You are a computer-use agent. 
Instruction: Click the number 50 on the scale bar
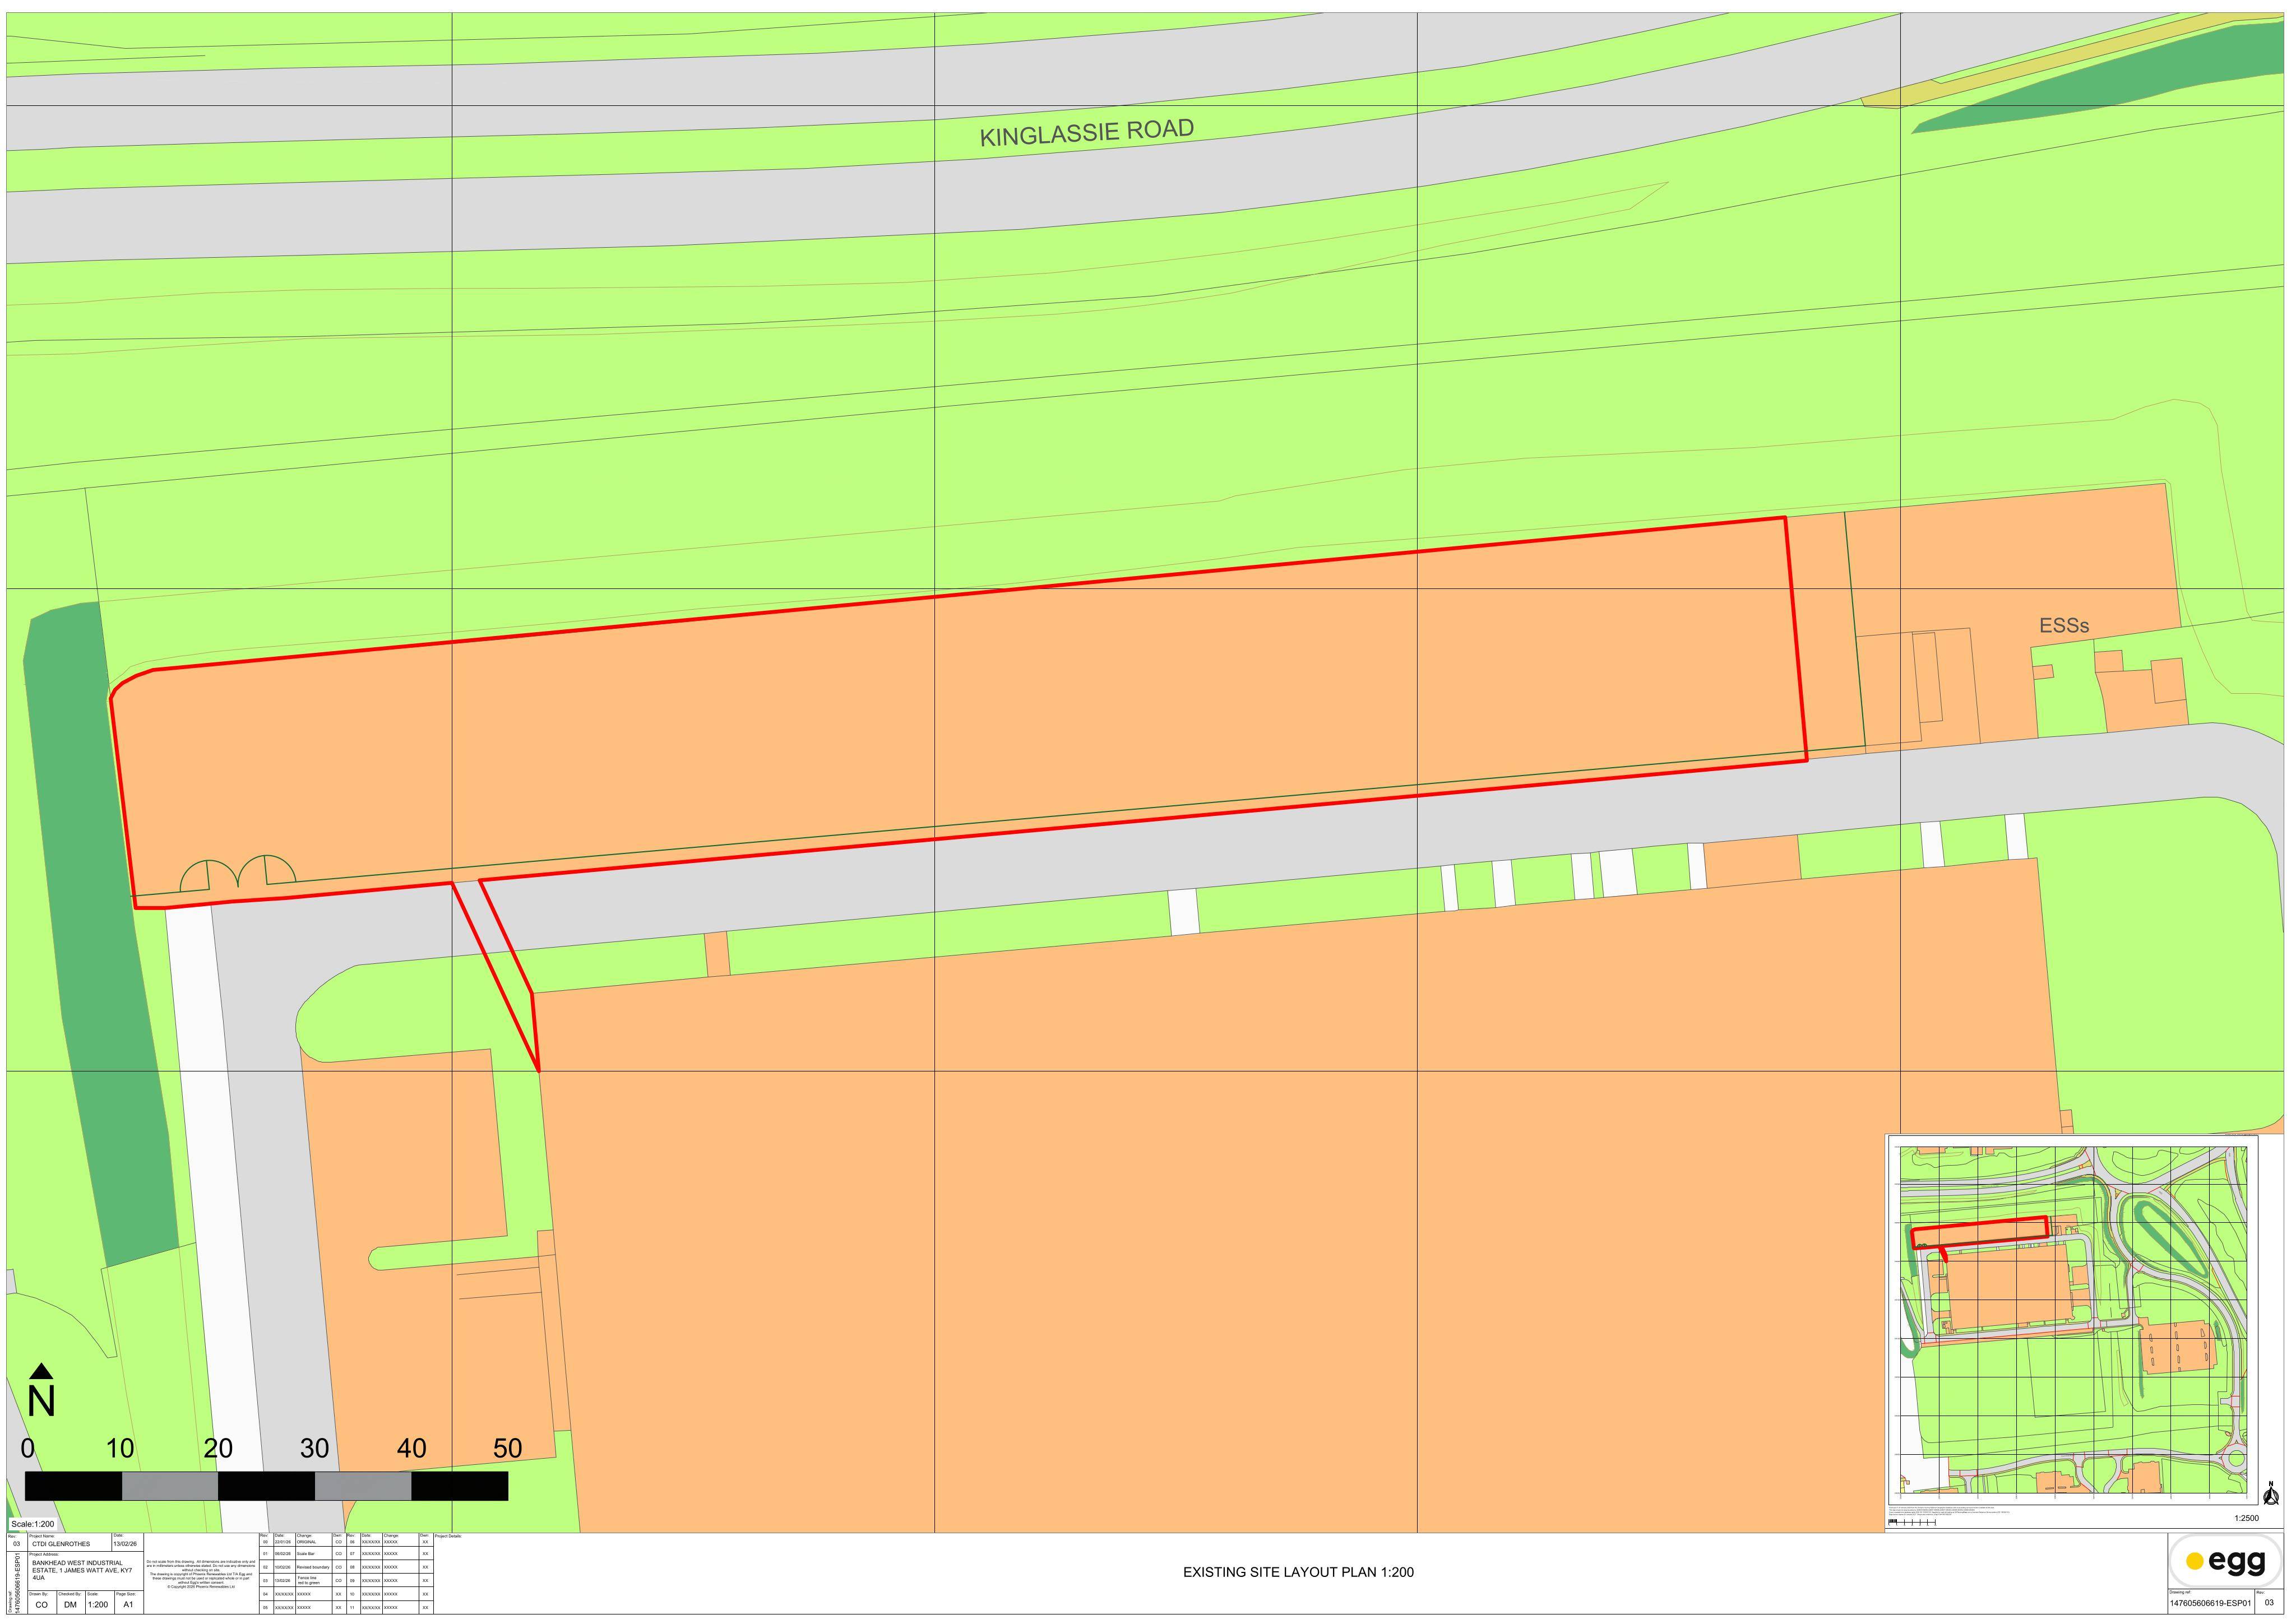coord(507,1448)
